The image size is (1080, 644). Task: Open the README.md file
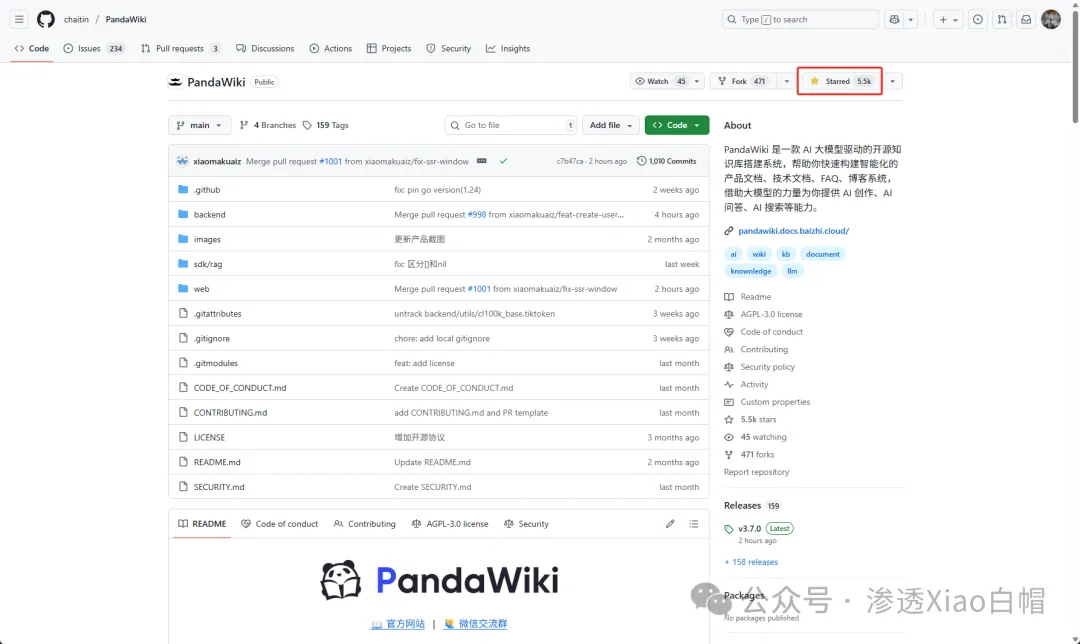[x=217, y=462]
